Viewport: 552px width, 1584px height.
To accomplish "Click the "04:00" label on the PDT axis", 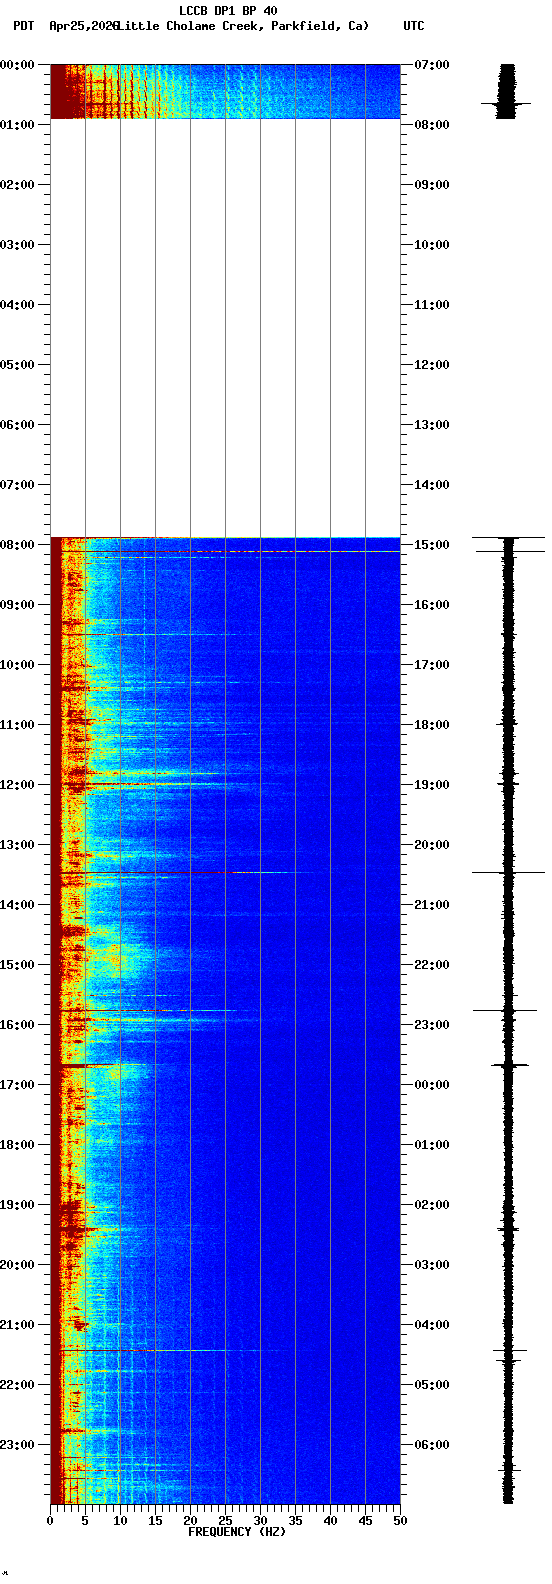I will (x=19, y=305).
